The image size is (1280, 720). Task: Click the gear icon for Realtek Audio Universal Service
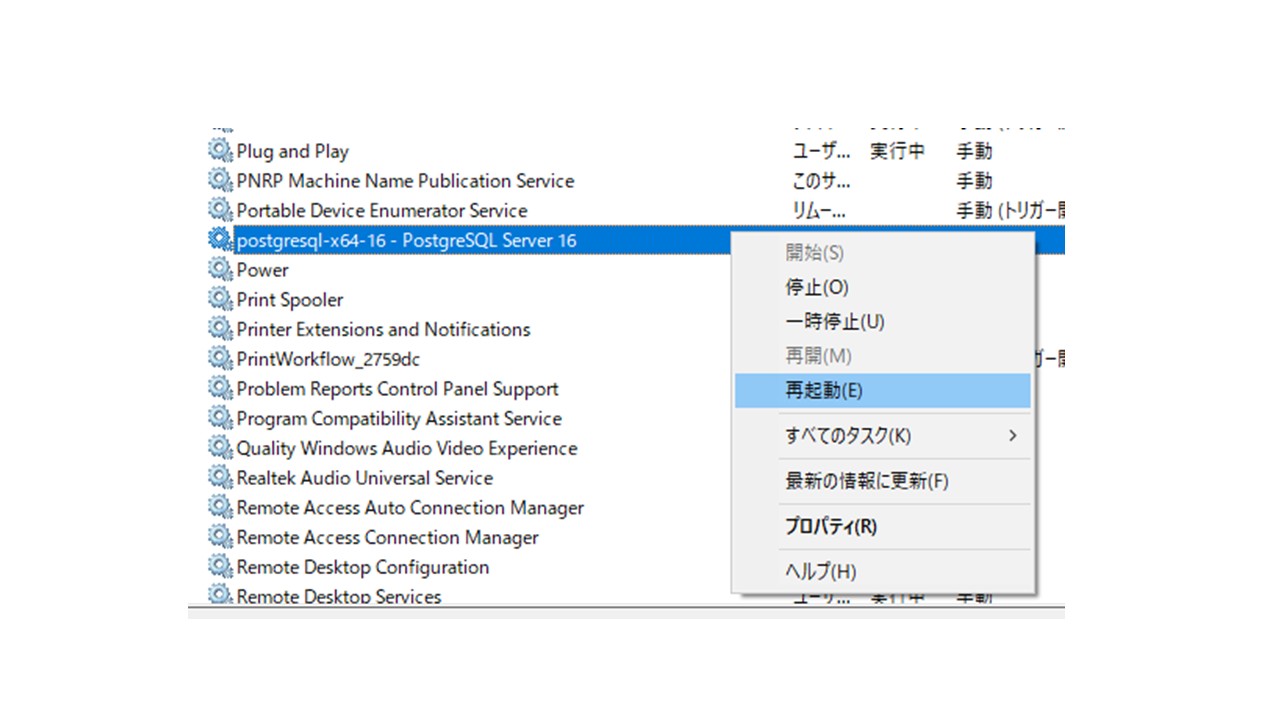click(220, 477)
